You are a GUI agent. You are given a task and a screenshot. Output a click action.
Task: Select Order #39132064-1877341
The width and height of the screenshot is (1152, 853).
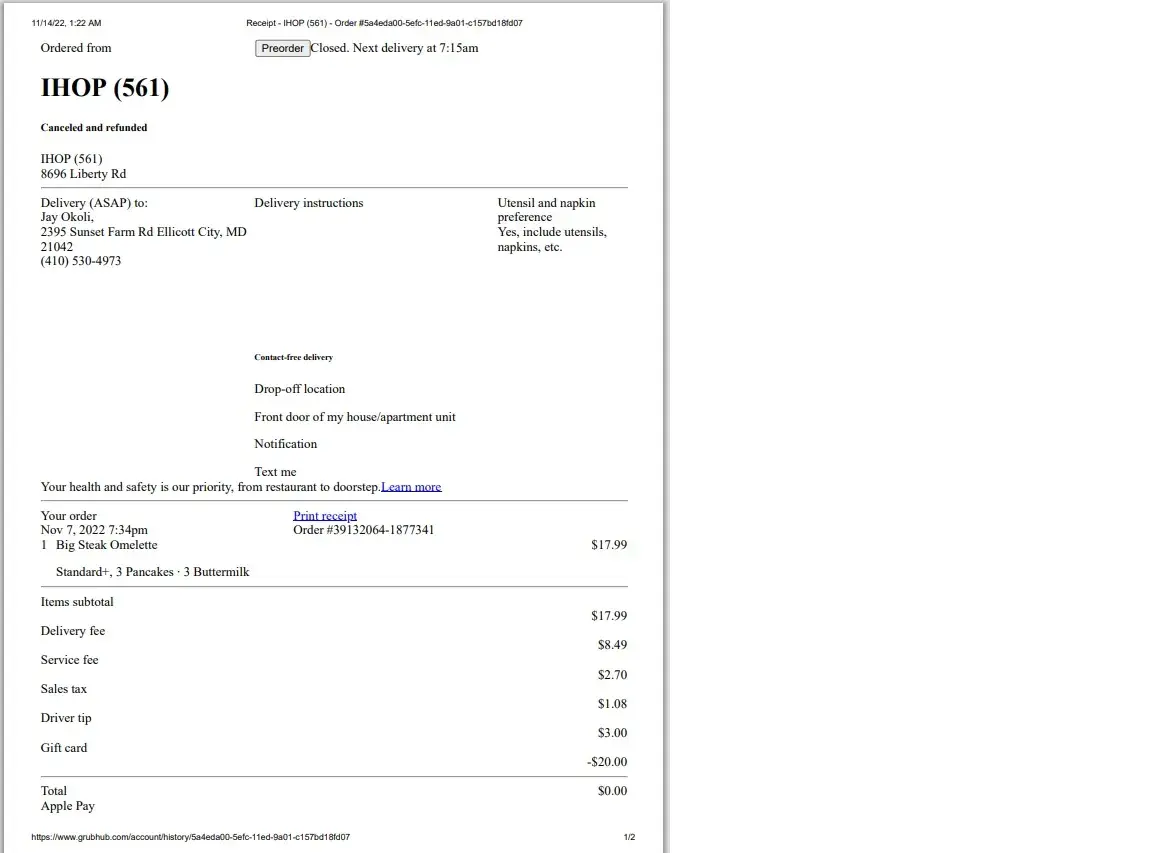click(364, 530)
